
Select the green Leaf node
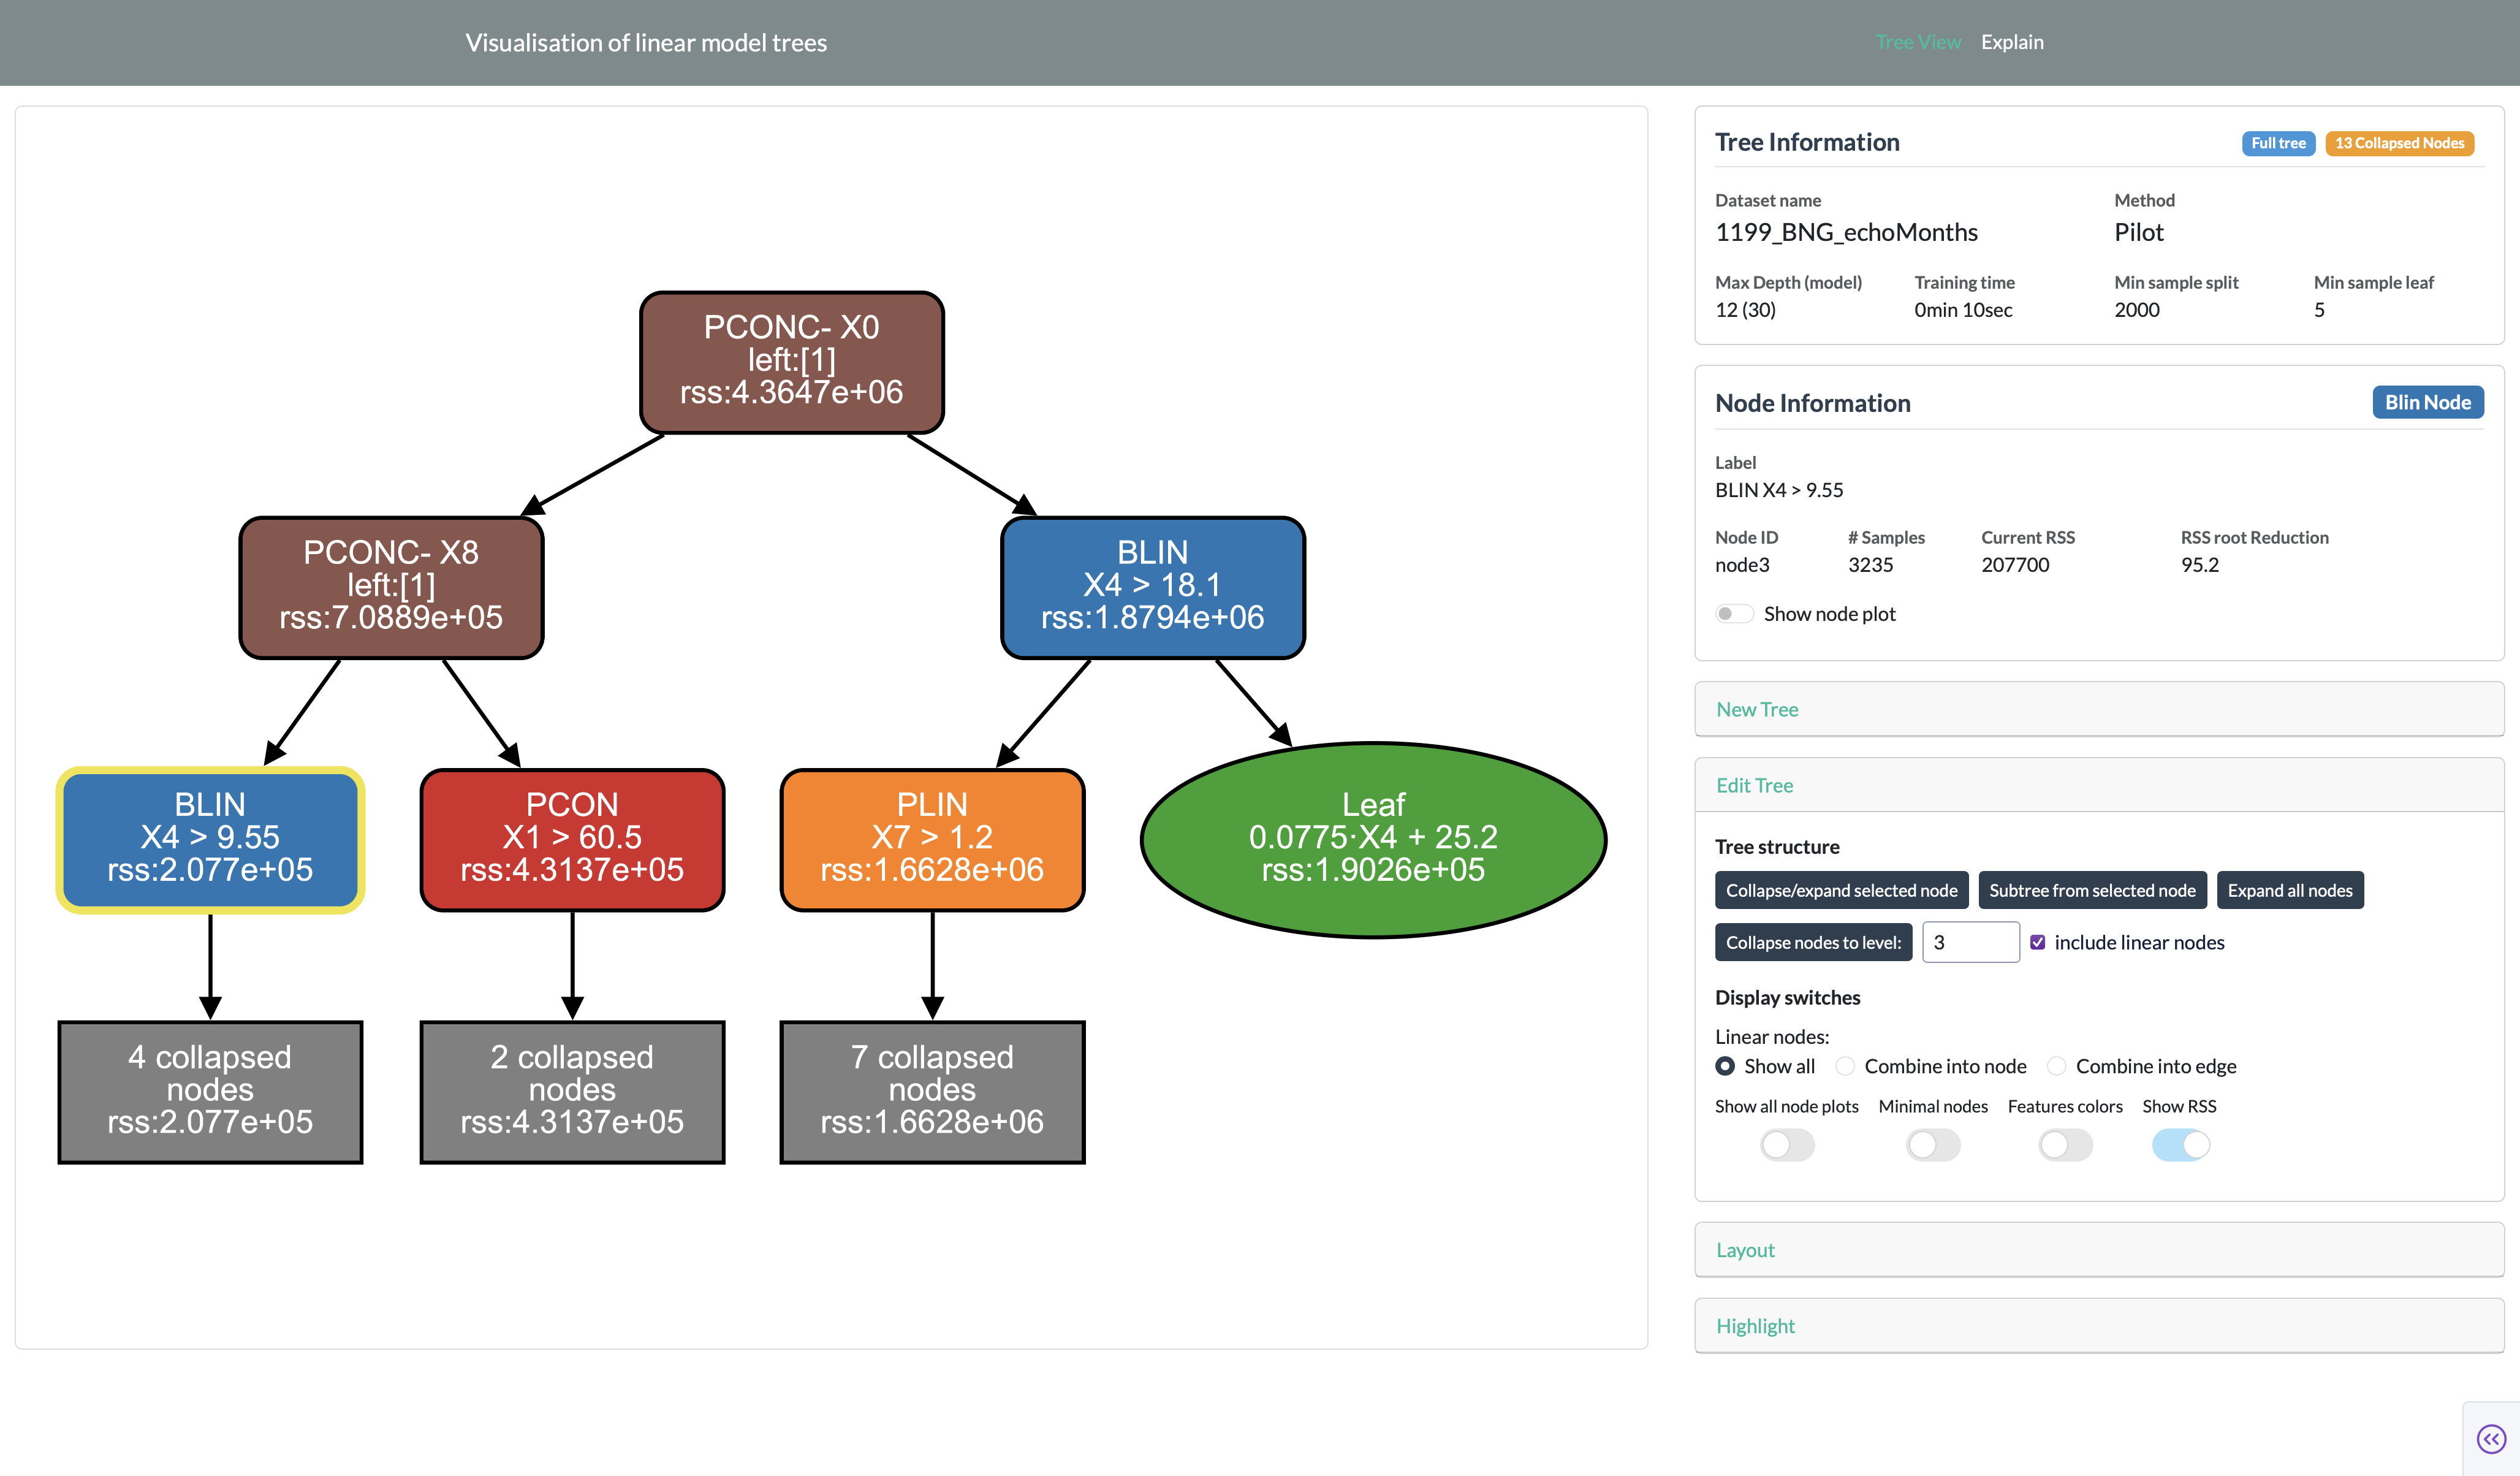pyautogui.click(x=1373, y=840)
